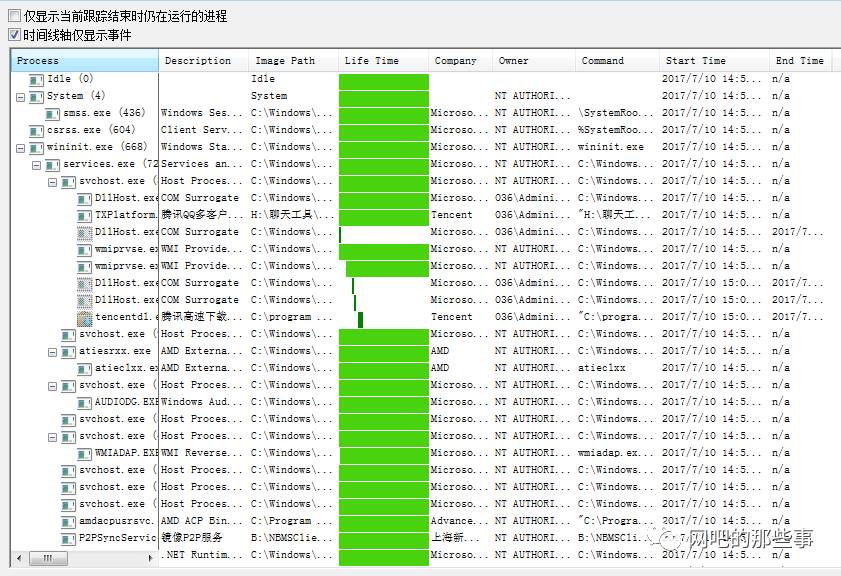This screenshot has height=576, width=841.
Task: Select the WMIADAP.EXE process icon
Action: pyautogui.click(x=85, y=453)
